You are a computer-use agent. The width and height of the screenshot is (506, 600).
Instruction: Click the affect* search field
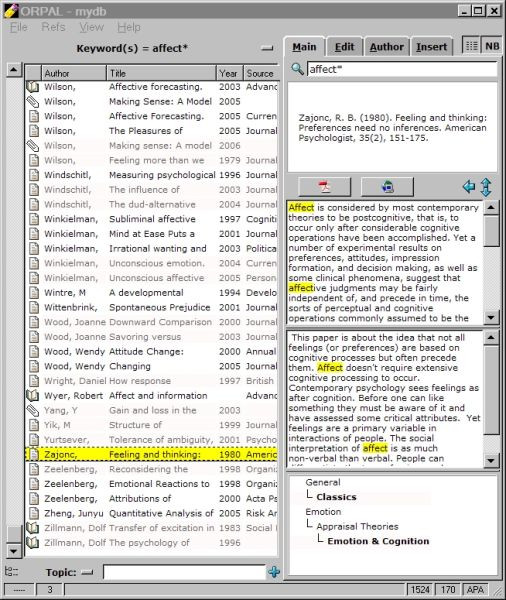(x=402, y=69)
